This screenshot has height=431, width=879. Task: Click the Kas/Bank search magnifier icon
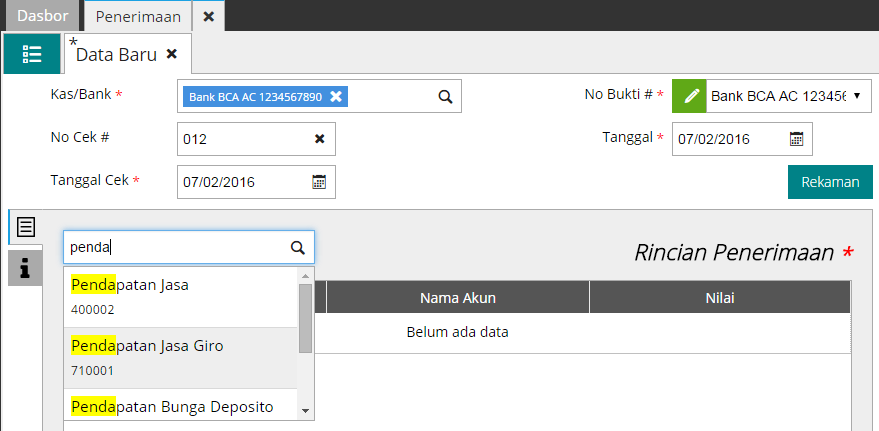click(x=446, y=97)
